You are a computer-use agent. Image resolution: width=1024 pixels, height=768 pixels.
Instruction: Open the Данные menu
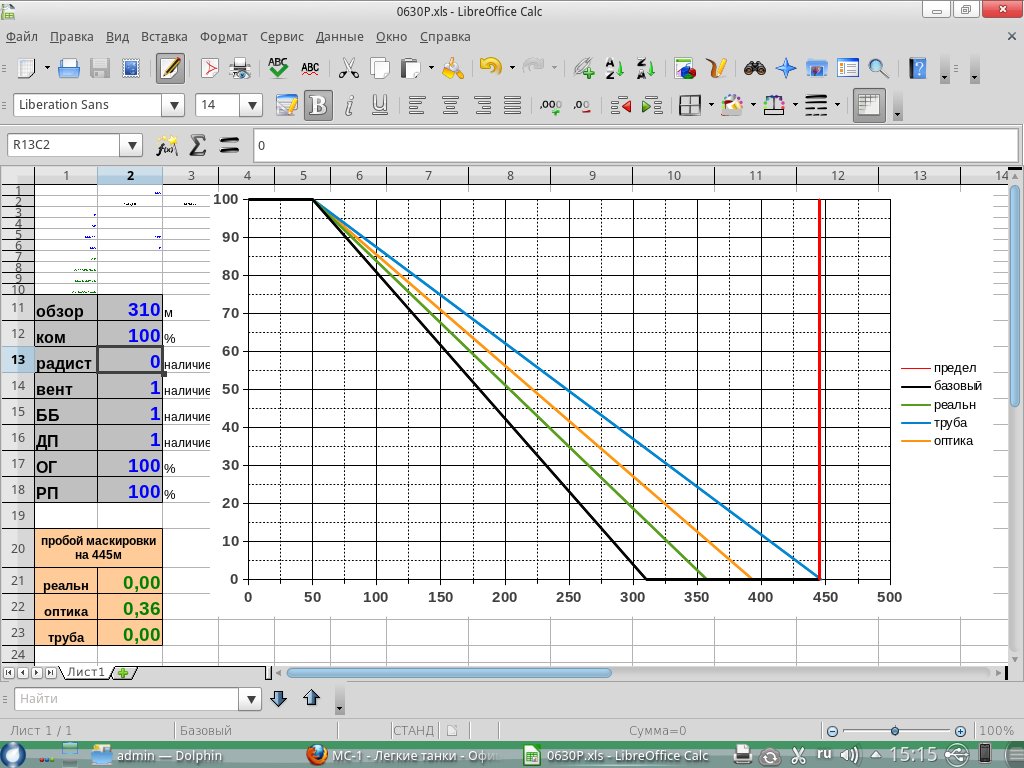click(x=339, y=36)
